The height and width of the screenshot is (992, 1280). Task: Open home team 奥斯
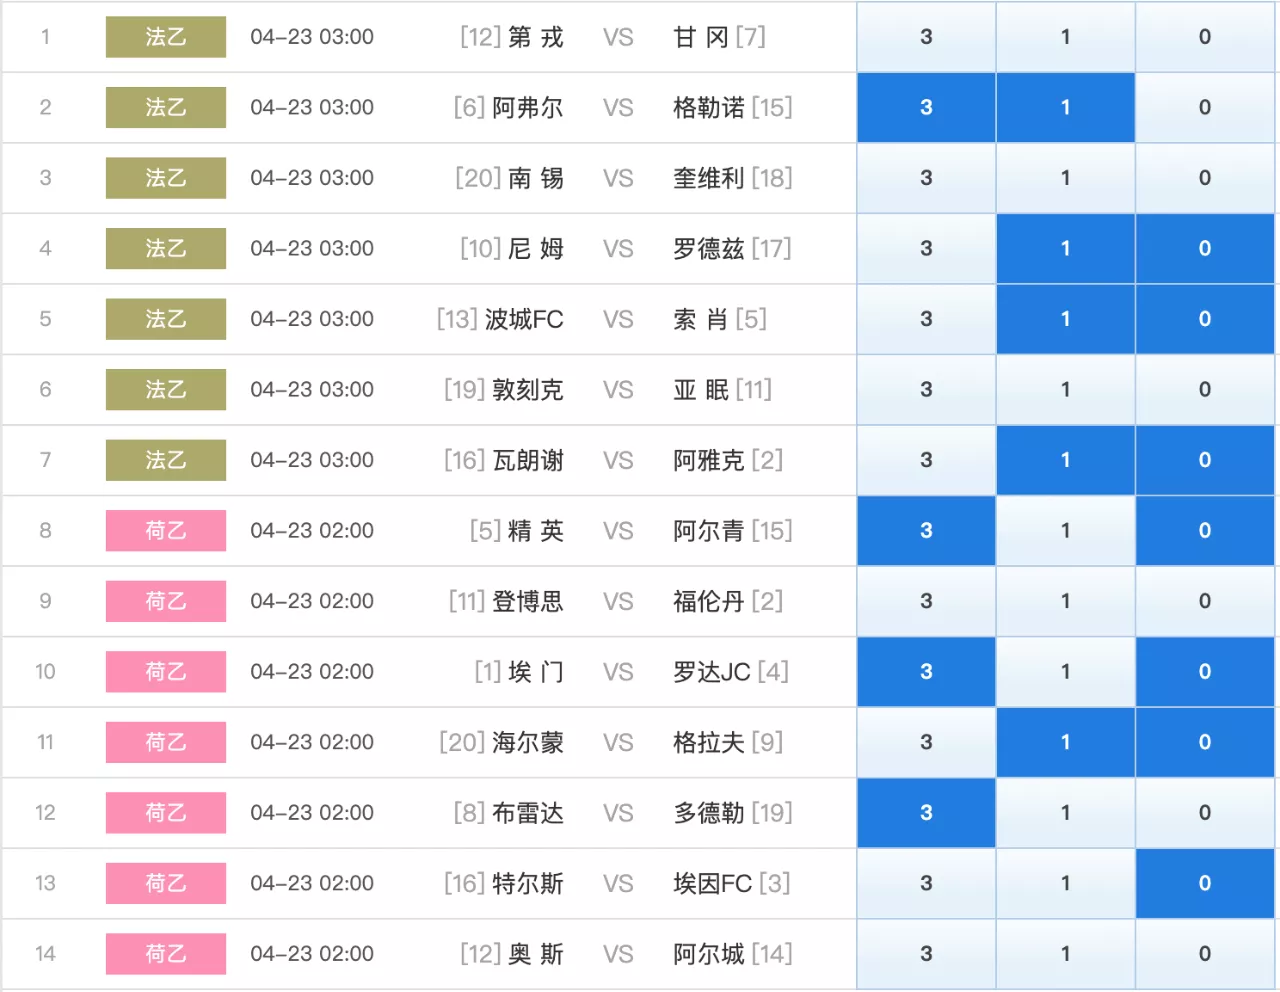tap(536, 953)
